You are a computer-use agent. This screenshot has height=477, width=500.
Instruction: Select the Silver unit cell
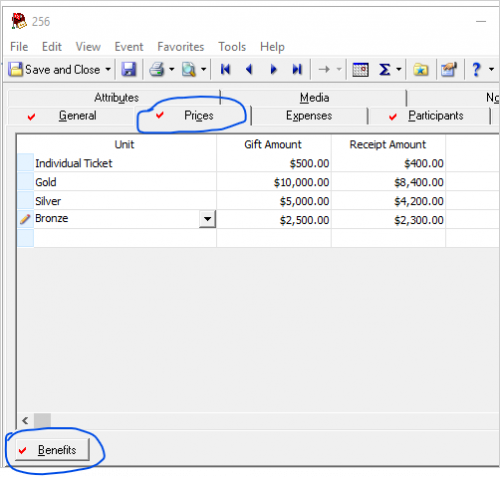[125, 201]
